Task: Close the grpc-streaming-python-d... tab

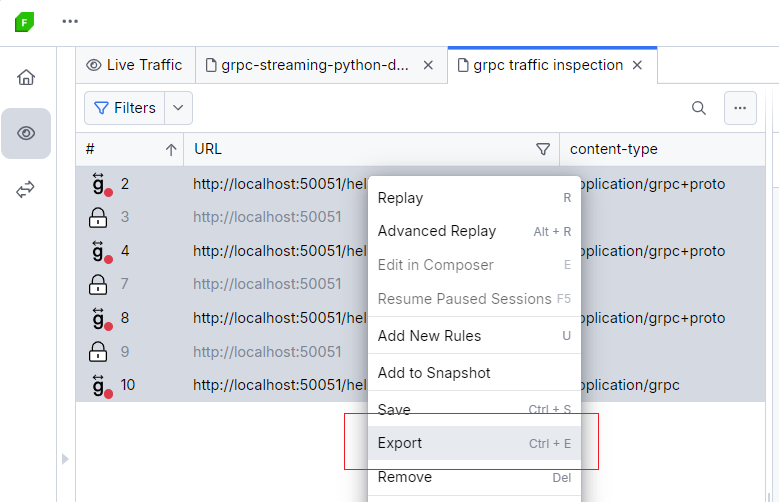Action: pos(428,65)
